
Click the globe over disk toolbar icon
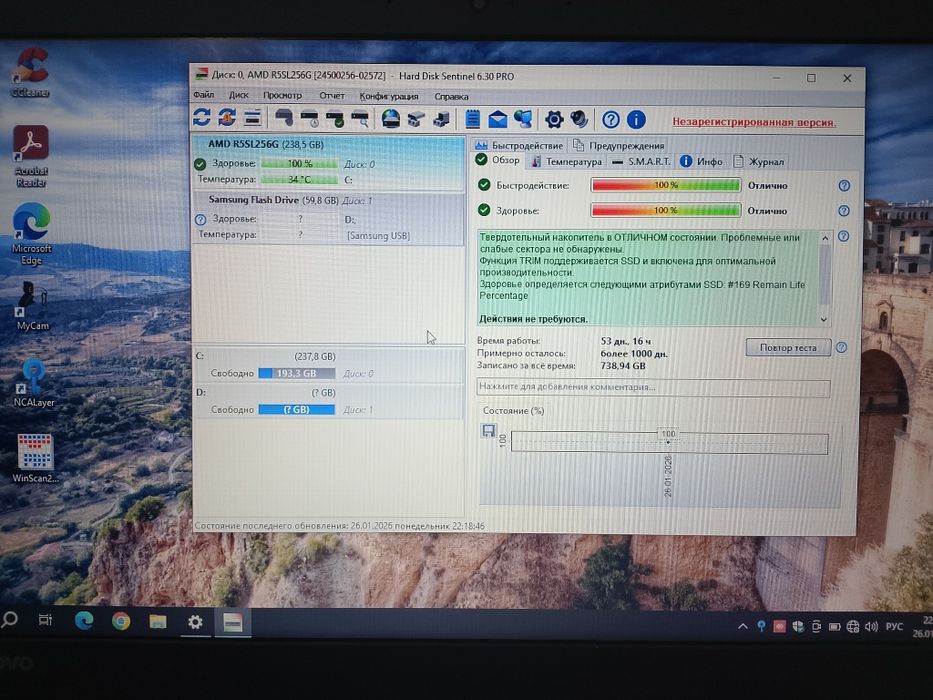pos(391,118)
